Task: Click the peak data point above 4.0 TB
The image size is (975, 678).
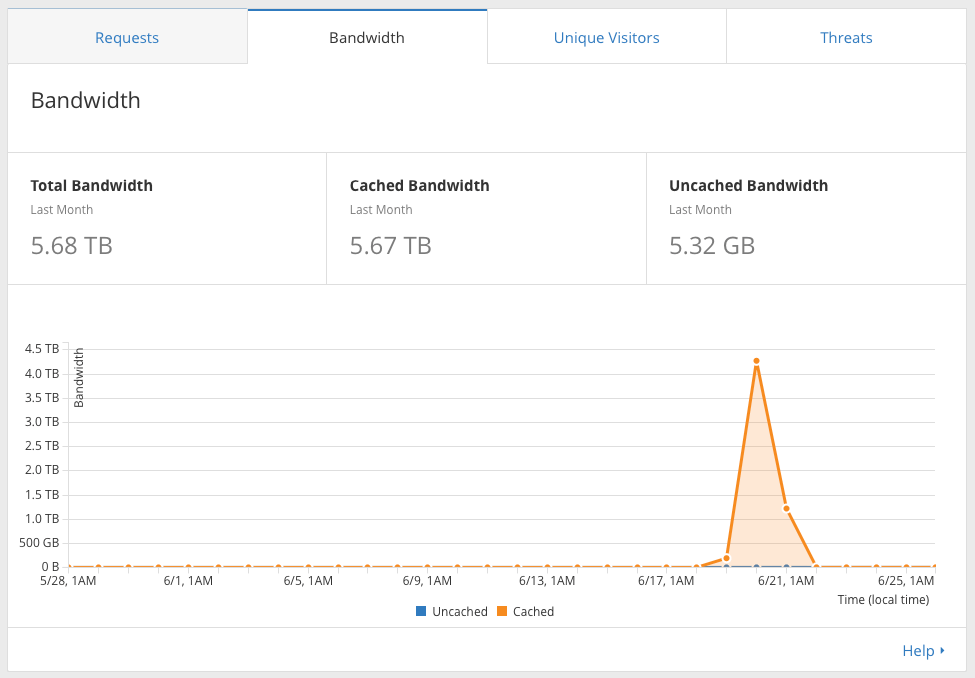Action: coord(756,361)
